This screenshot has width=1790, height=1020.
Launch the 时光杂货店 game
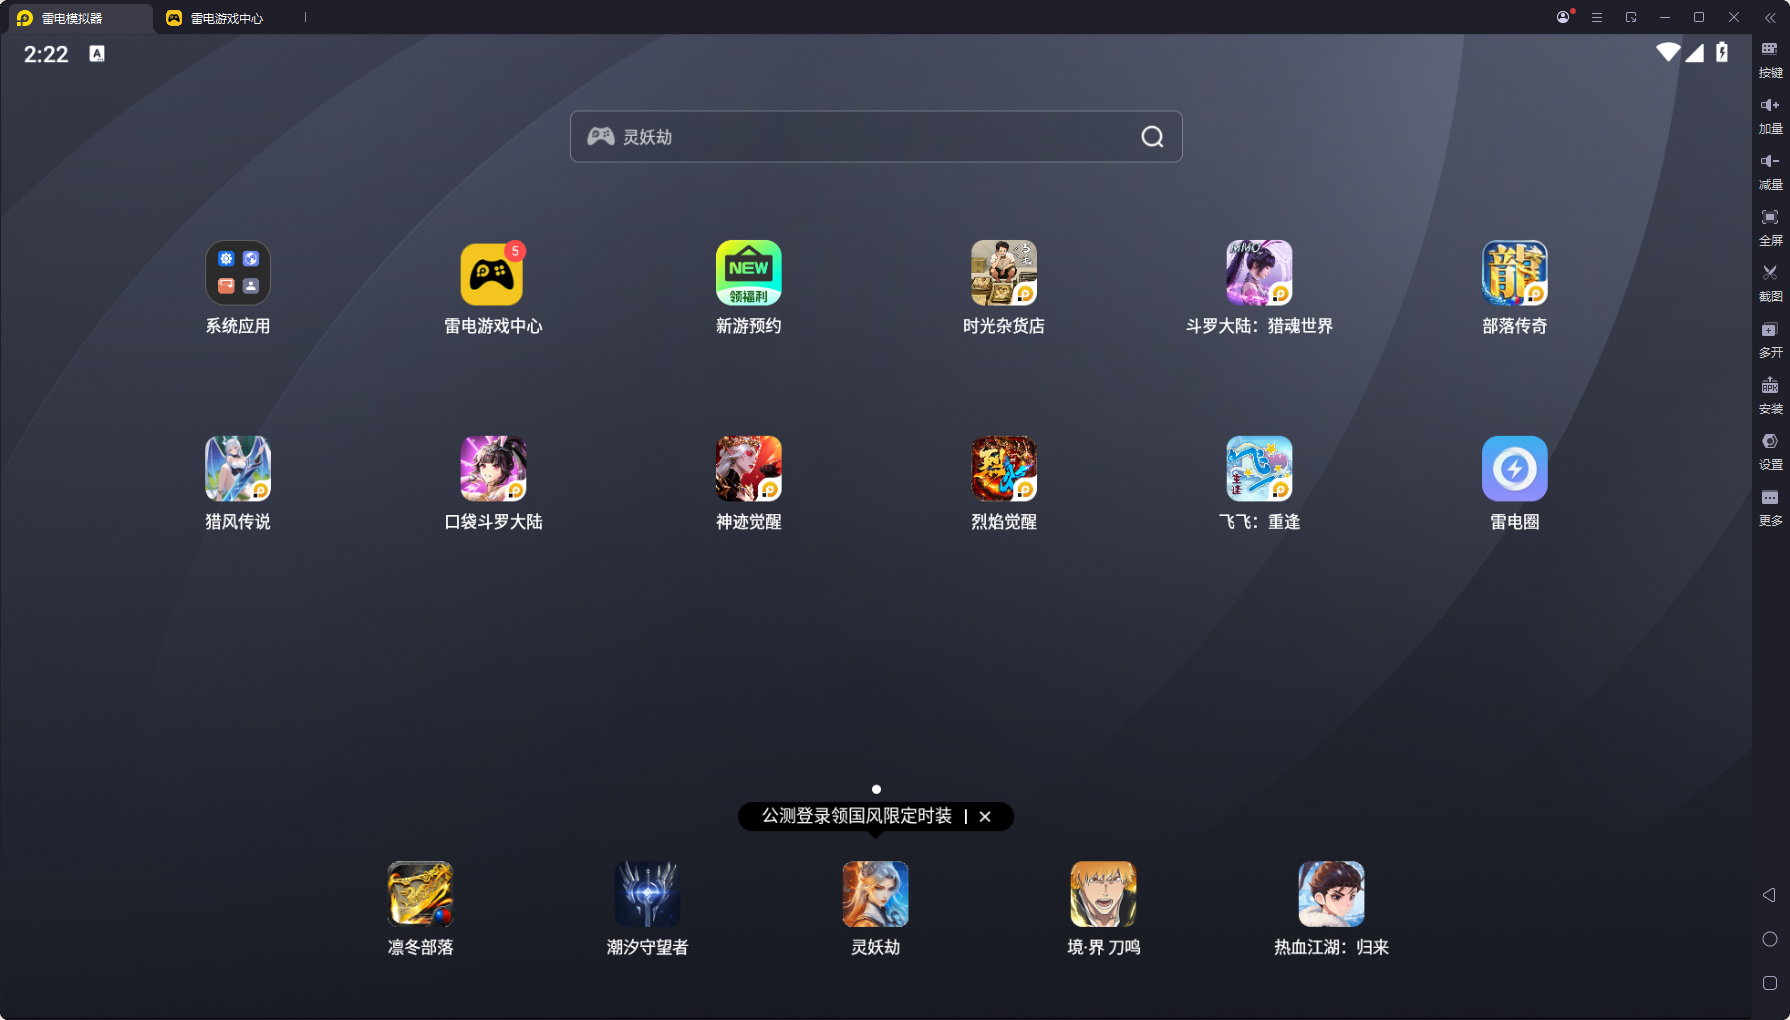click(1004, 273)
